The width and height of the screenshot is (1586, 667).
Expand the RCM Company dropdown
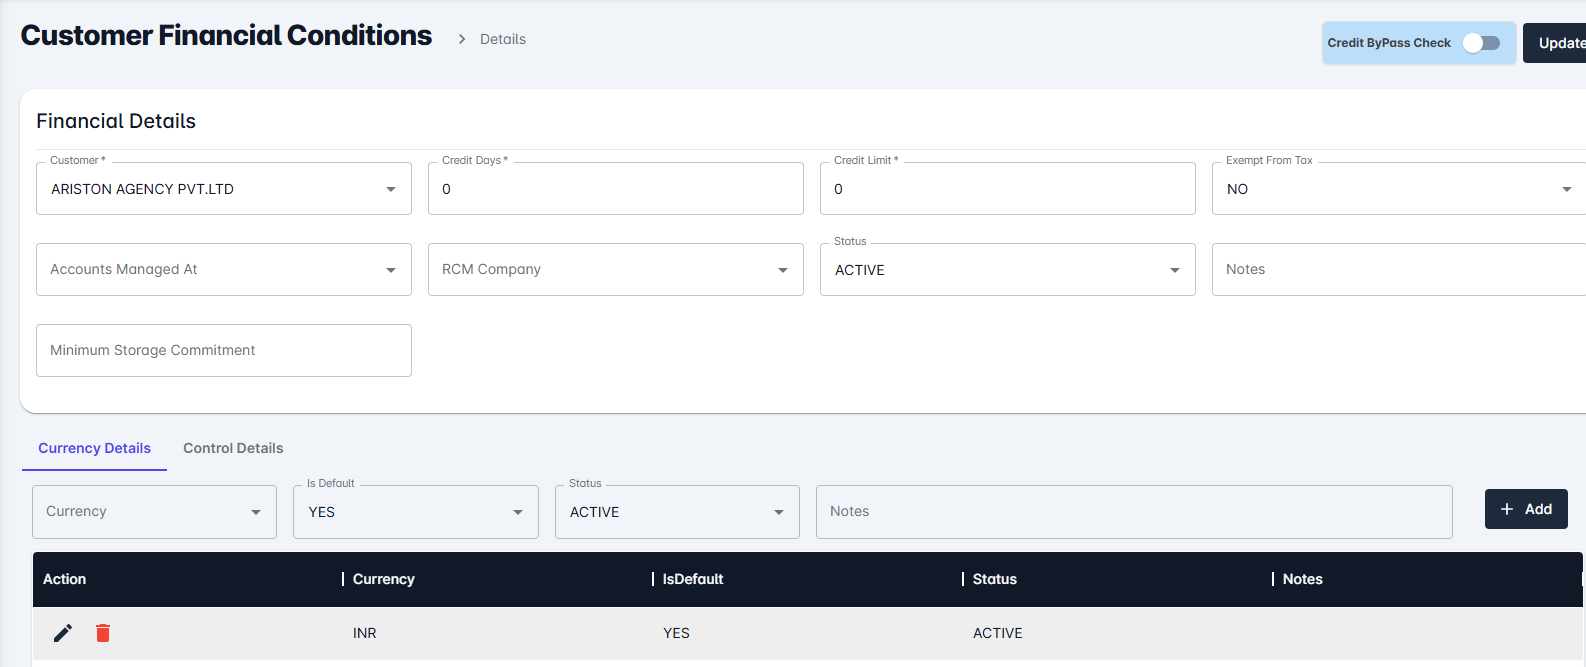615,270
